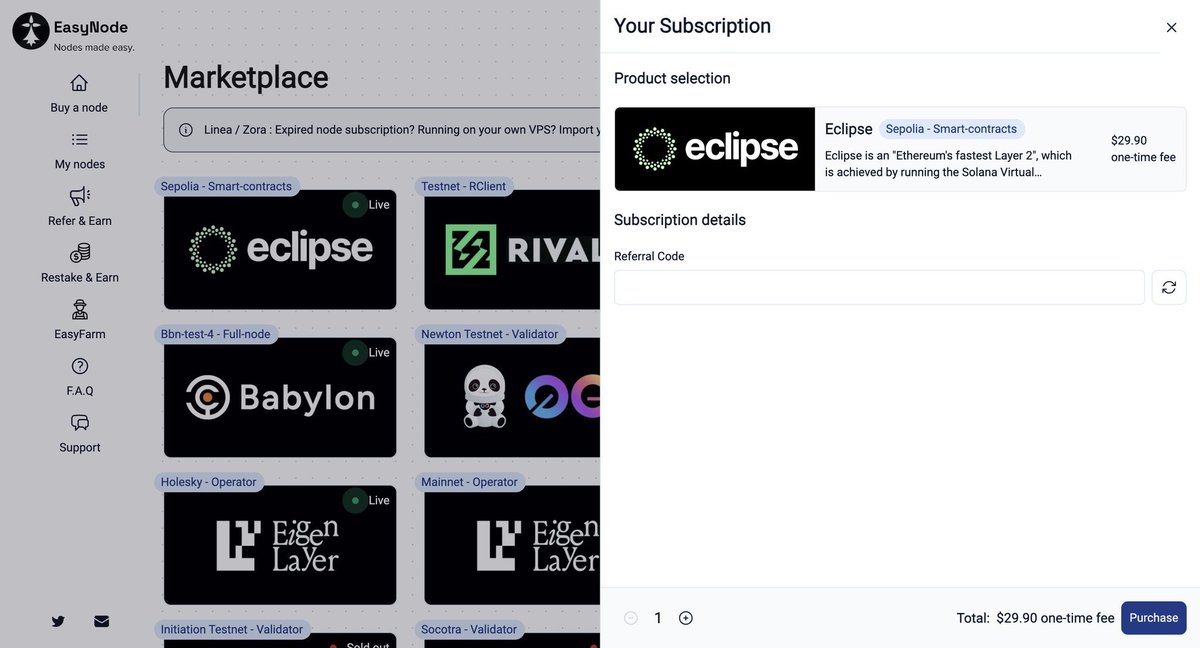Click Holesky - Operator label
This screenshot has width=1200, height=648.
(209, 482)
